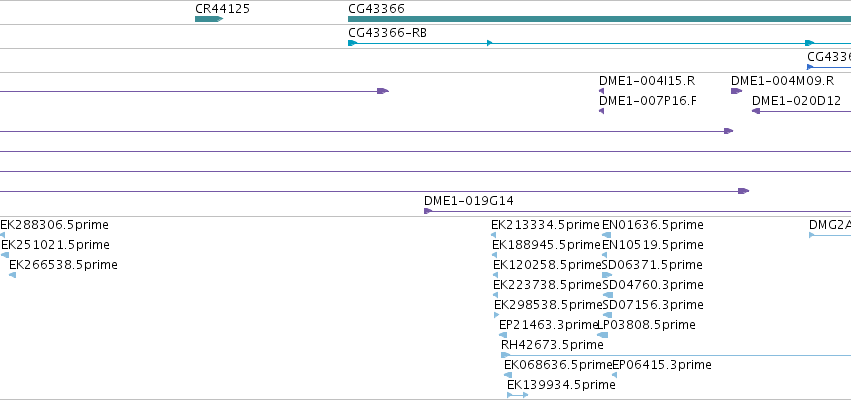The height and width of the screenshot is (400, 851).
Task: Click the EK188945.5prime EST label
Action: (x=547, y=245)
